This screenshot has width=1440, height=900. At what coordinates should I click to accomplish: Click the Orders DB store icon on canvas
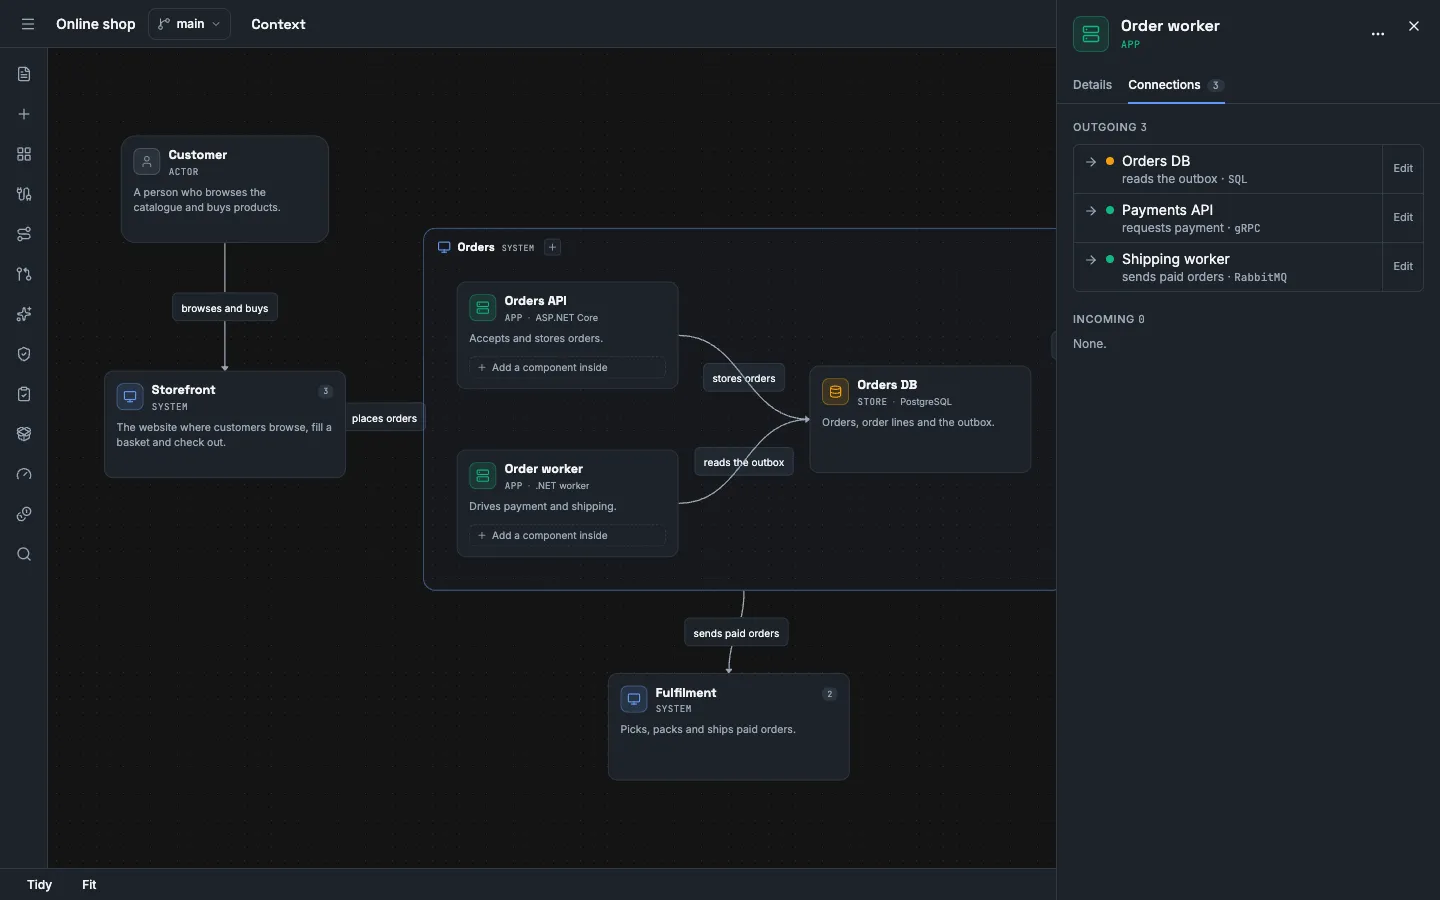(x=835, y=392)
